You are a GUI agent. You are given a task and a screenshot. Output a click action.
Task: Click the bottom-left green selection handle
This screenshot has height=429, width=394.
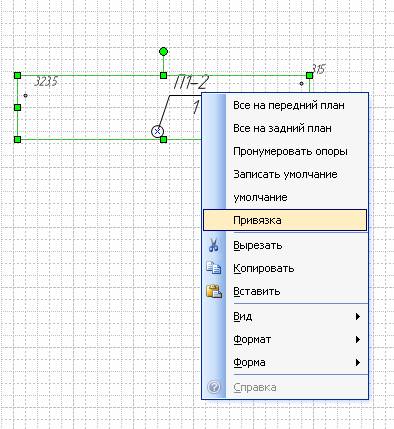tap(17, 139)
